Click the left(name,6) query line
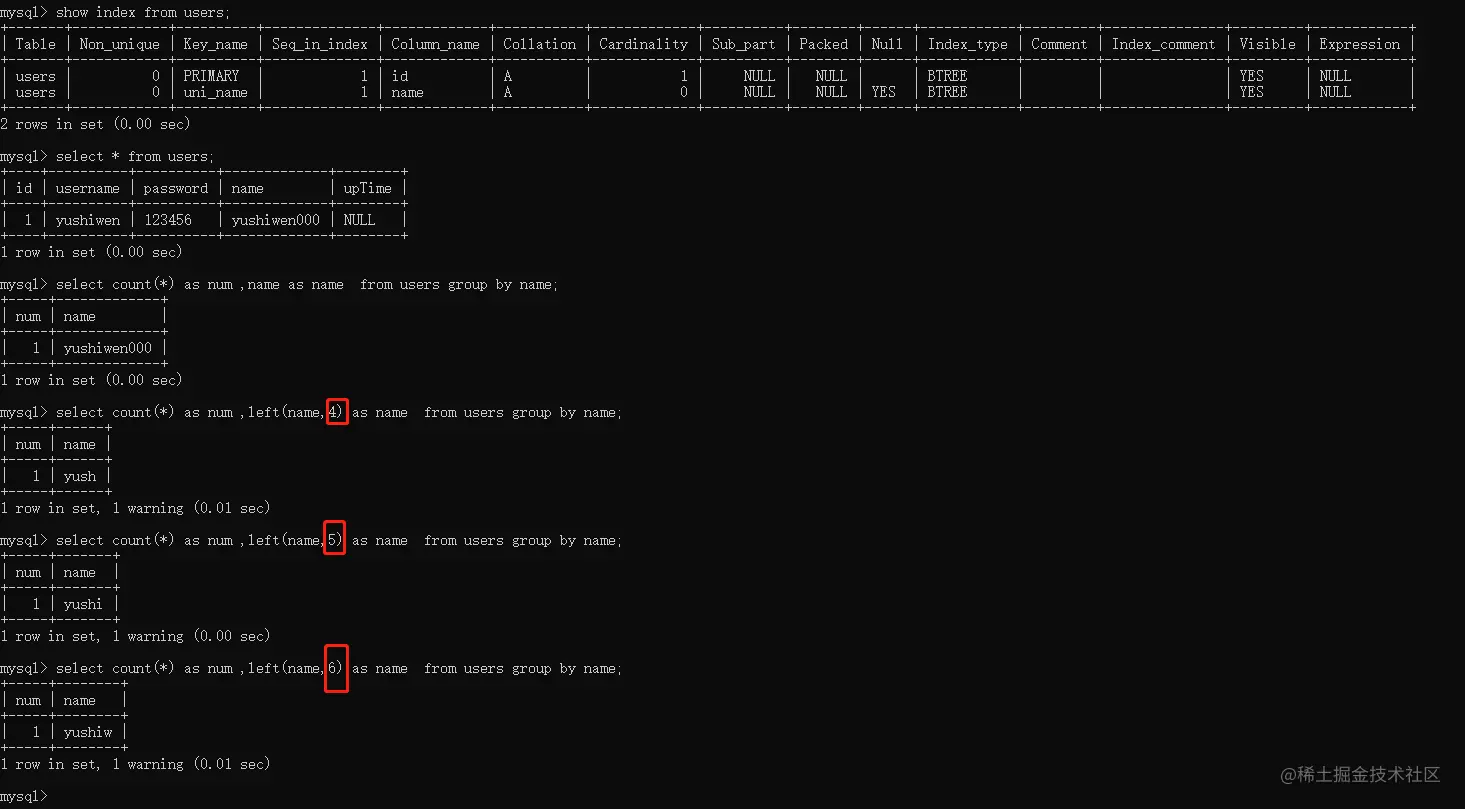 click(339, 668)
